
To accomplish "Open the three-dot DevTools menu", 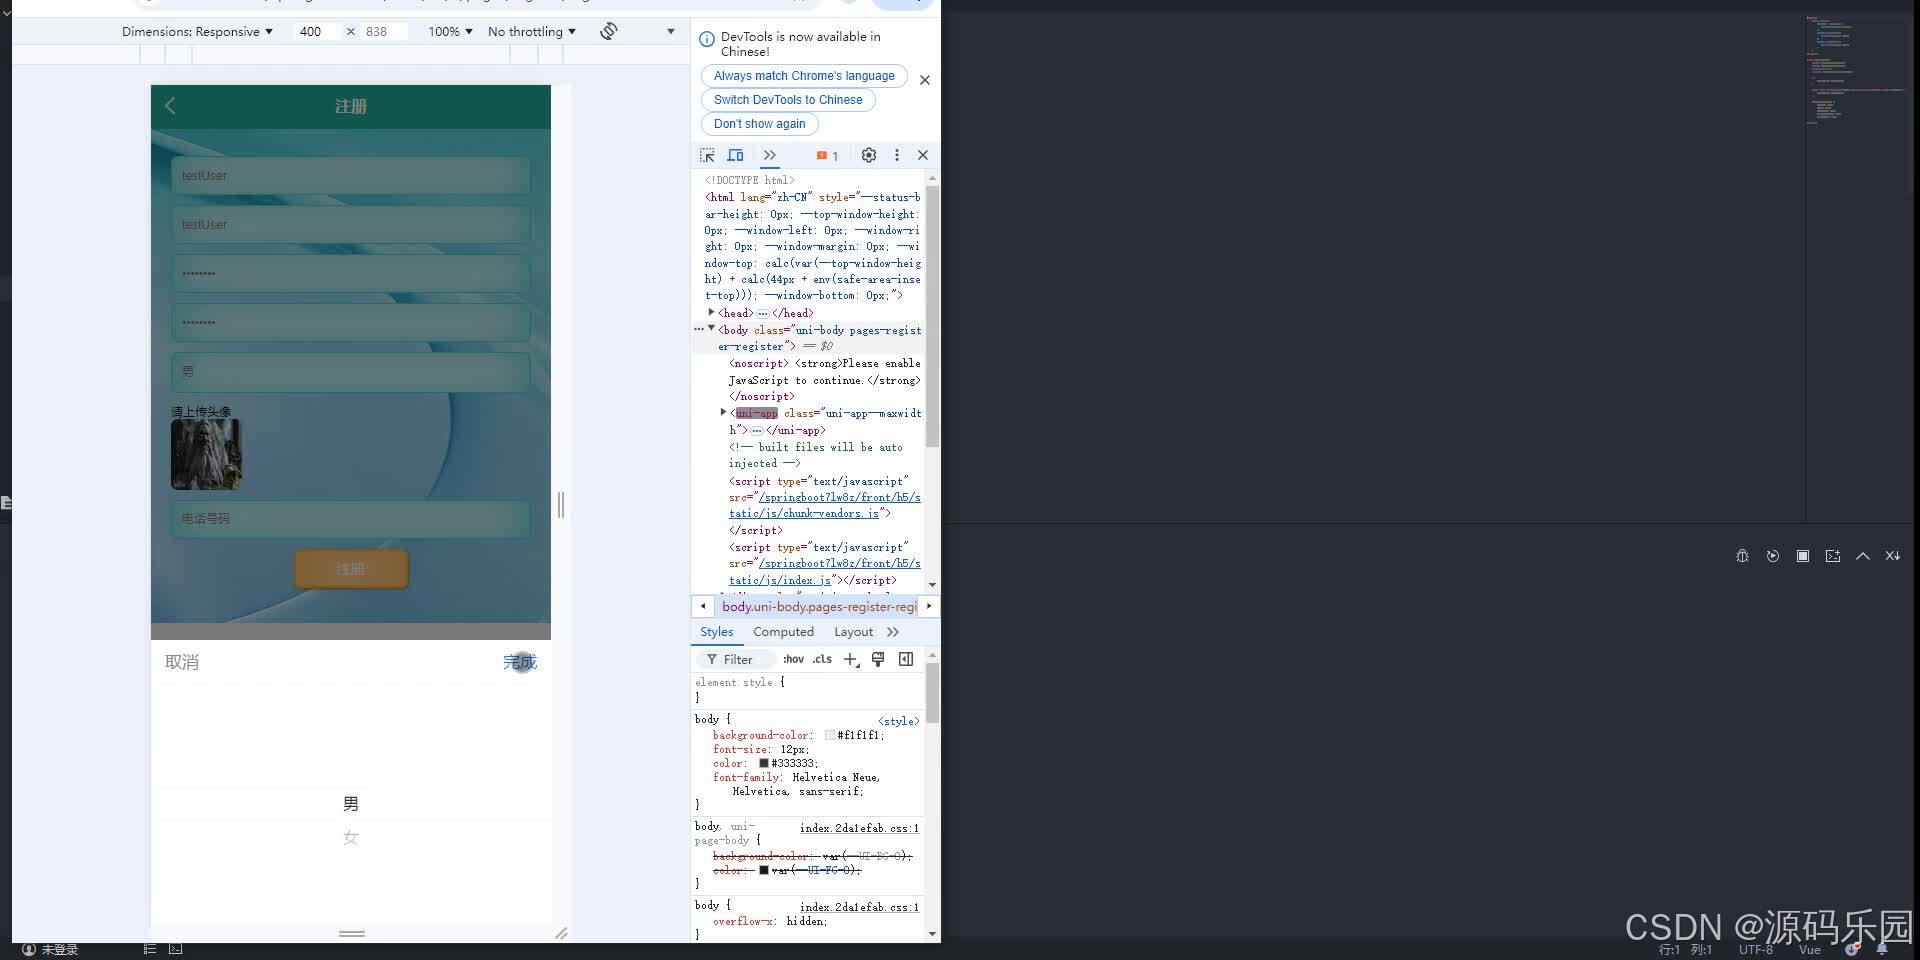I will (x=897, y=155).
